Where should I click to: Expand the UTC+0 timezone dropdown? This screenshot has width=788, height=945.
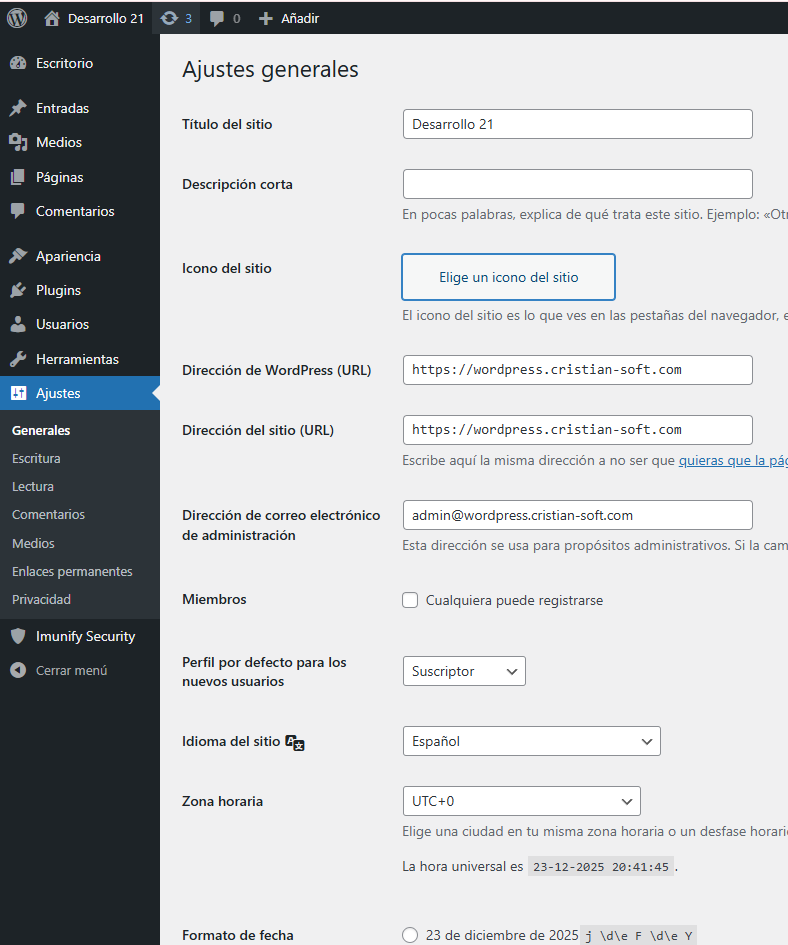(x=521, y=801)
